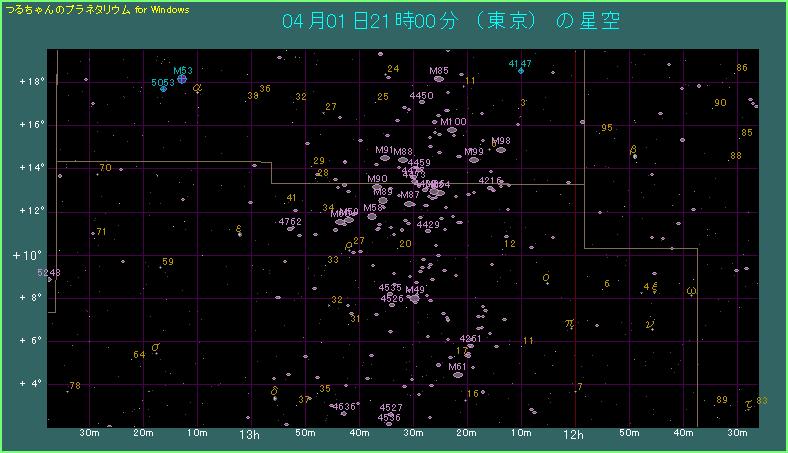This screenshot has width=788, height=453.
Task: Click the 4762 galaxy marker
Action: 290,229
